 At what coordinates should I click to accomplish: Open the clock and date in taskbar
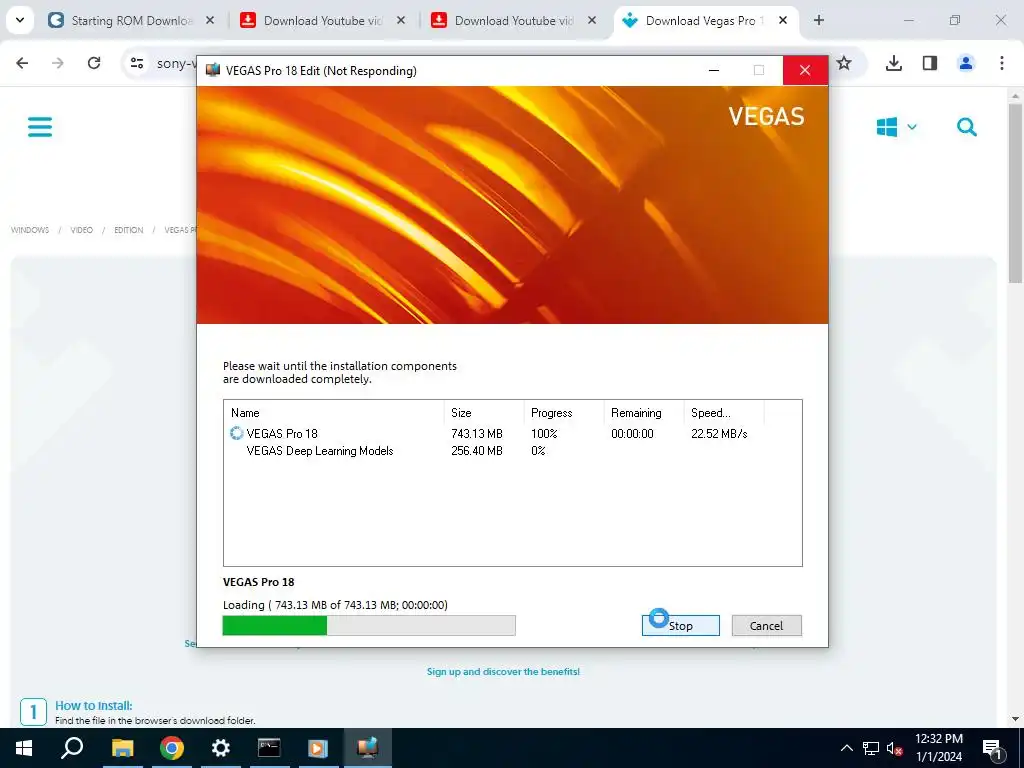click(x=938, y=748)
